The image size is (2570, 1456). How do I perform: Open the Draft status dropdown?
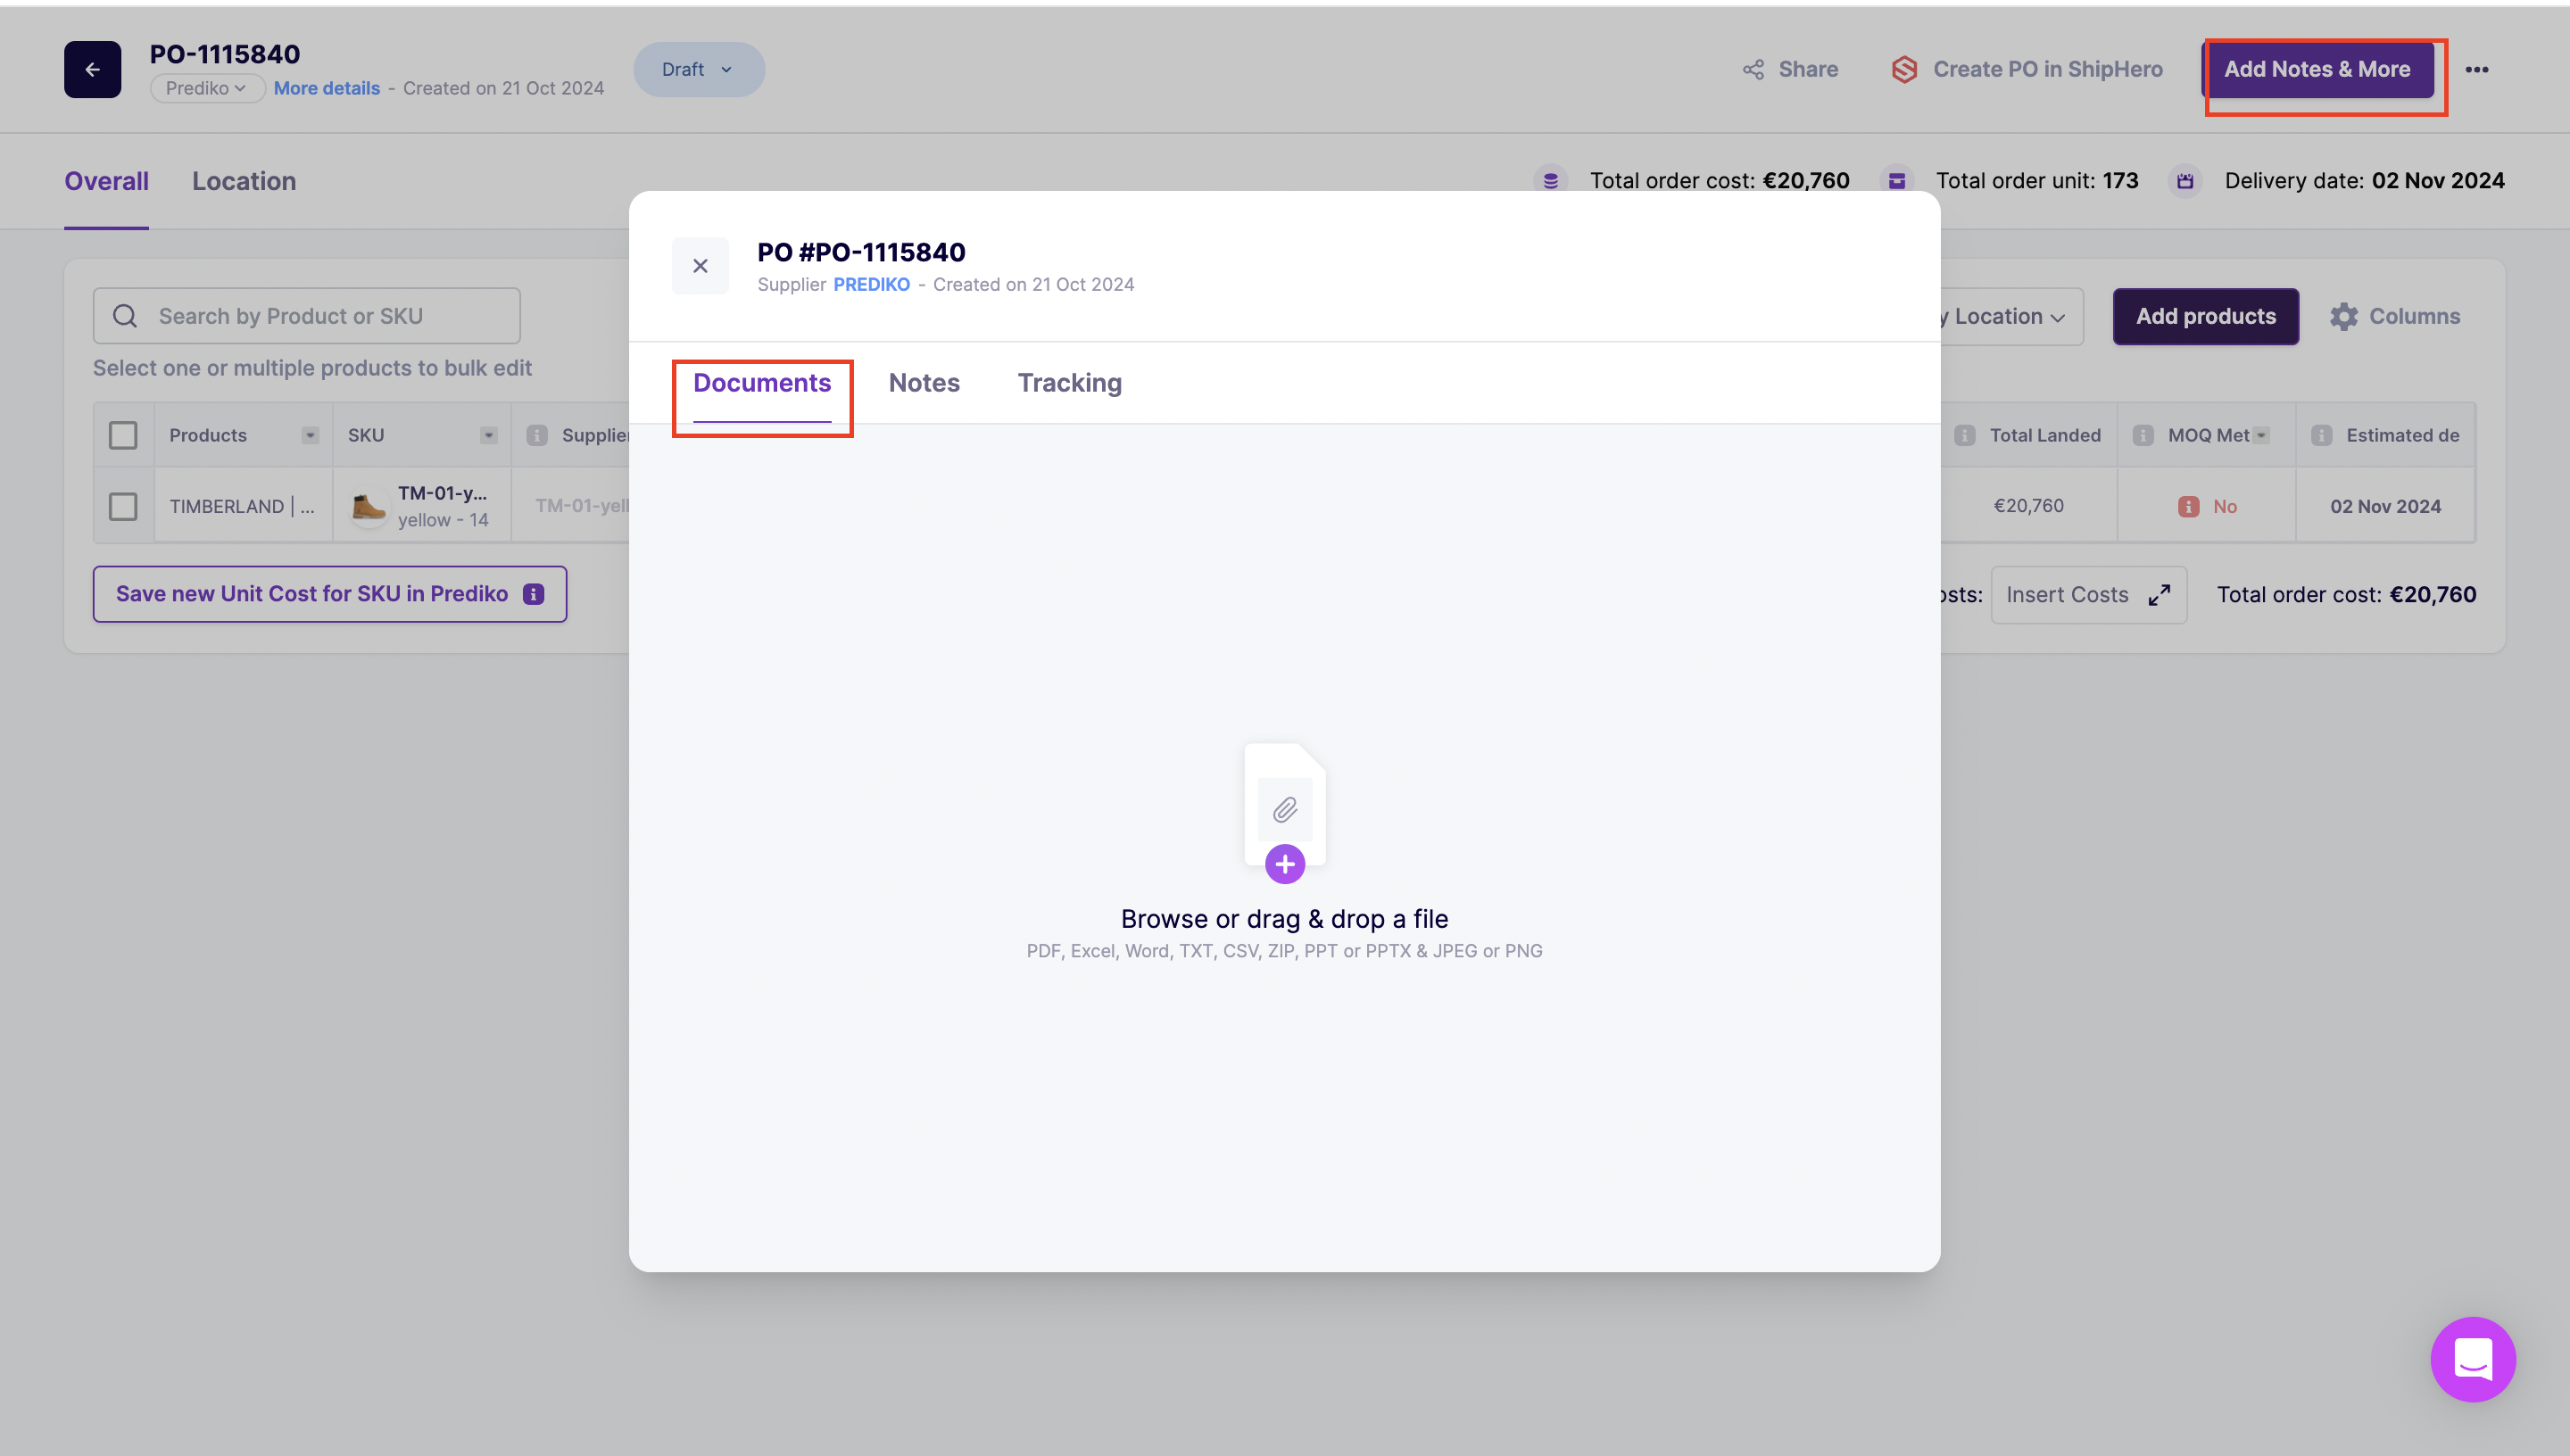(x=698, y=69)
